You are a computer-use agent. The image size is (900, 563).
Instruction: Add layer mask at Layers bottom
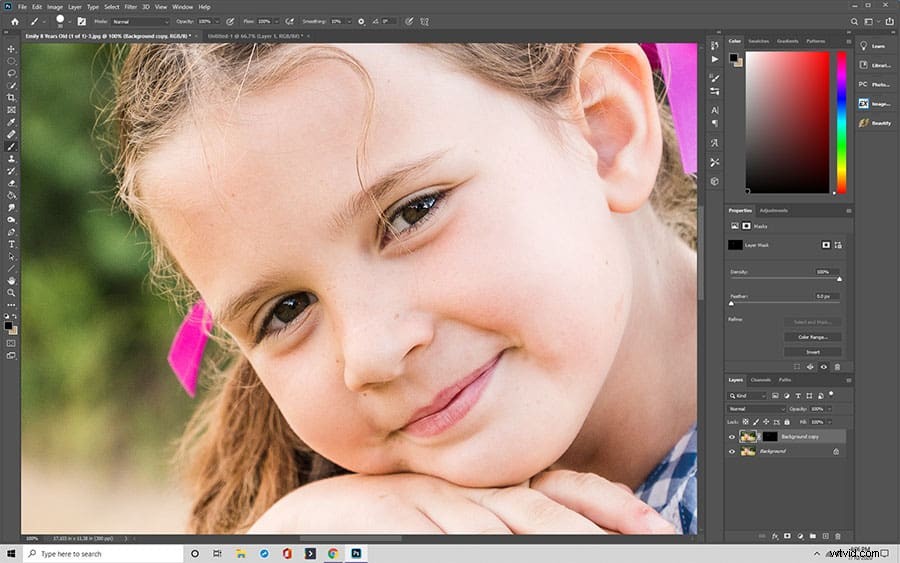(788, 536)
